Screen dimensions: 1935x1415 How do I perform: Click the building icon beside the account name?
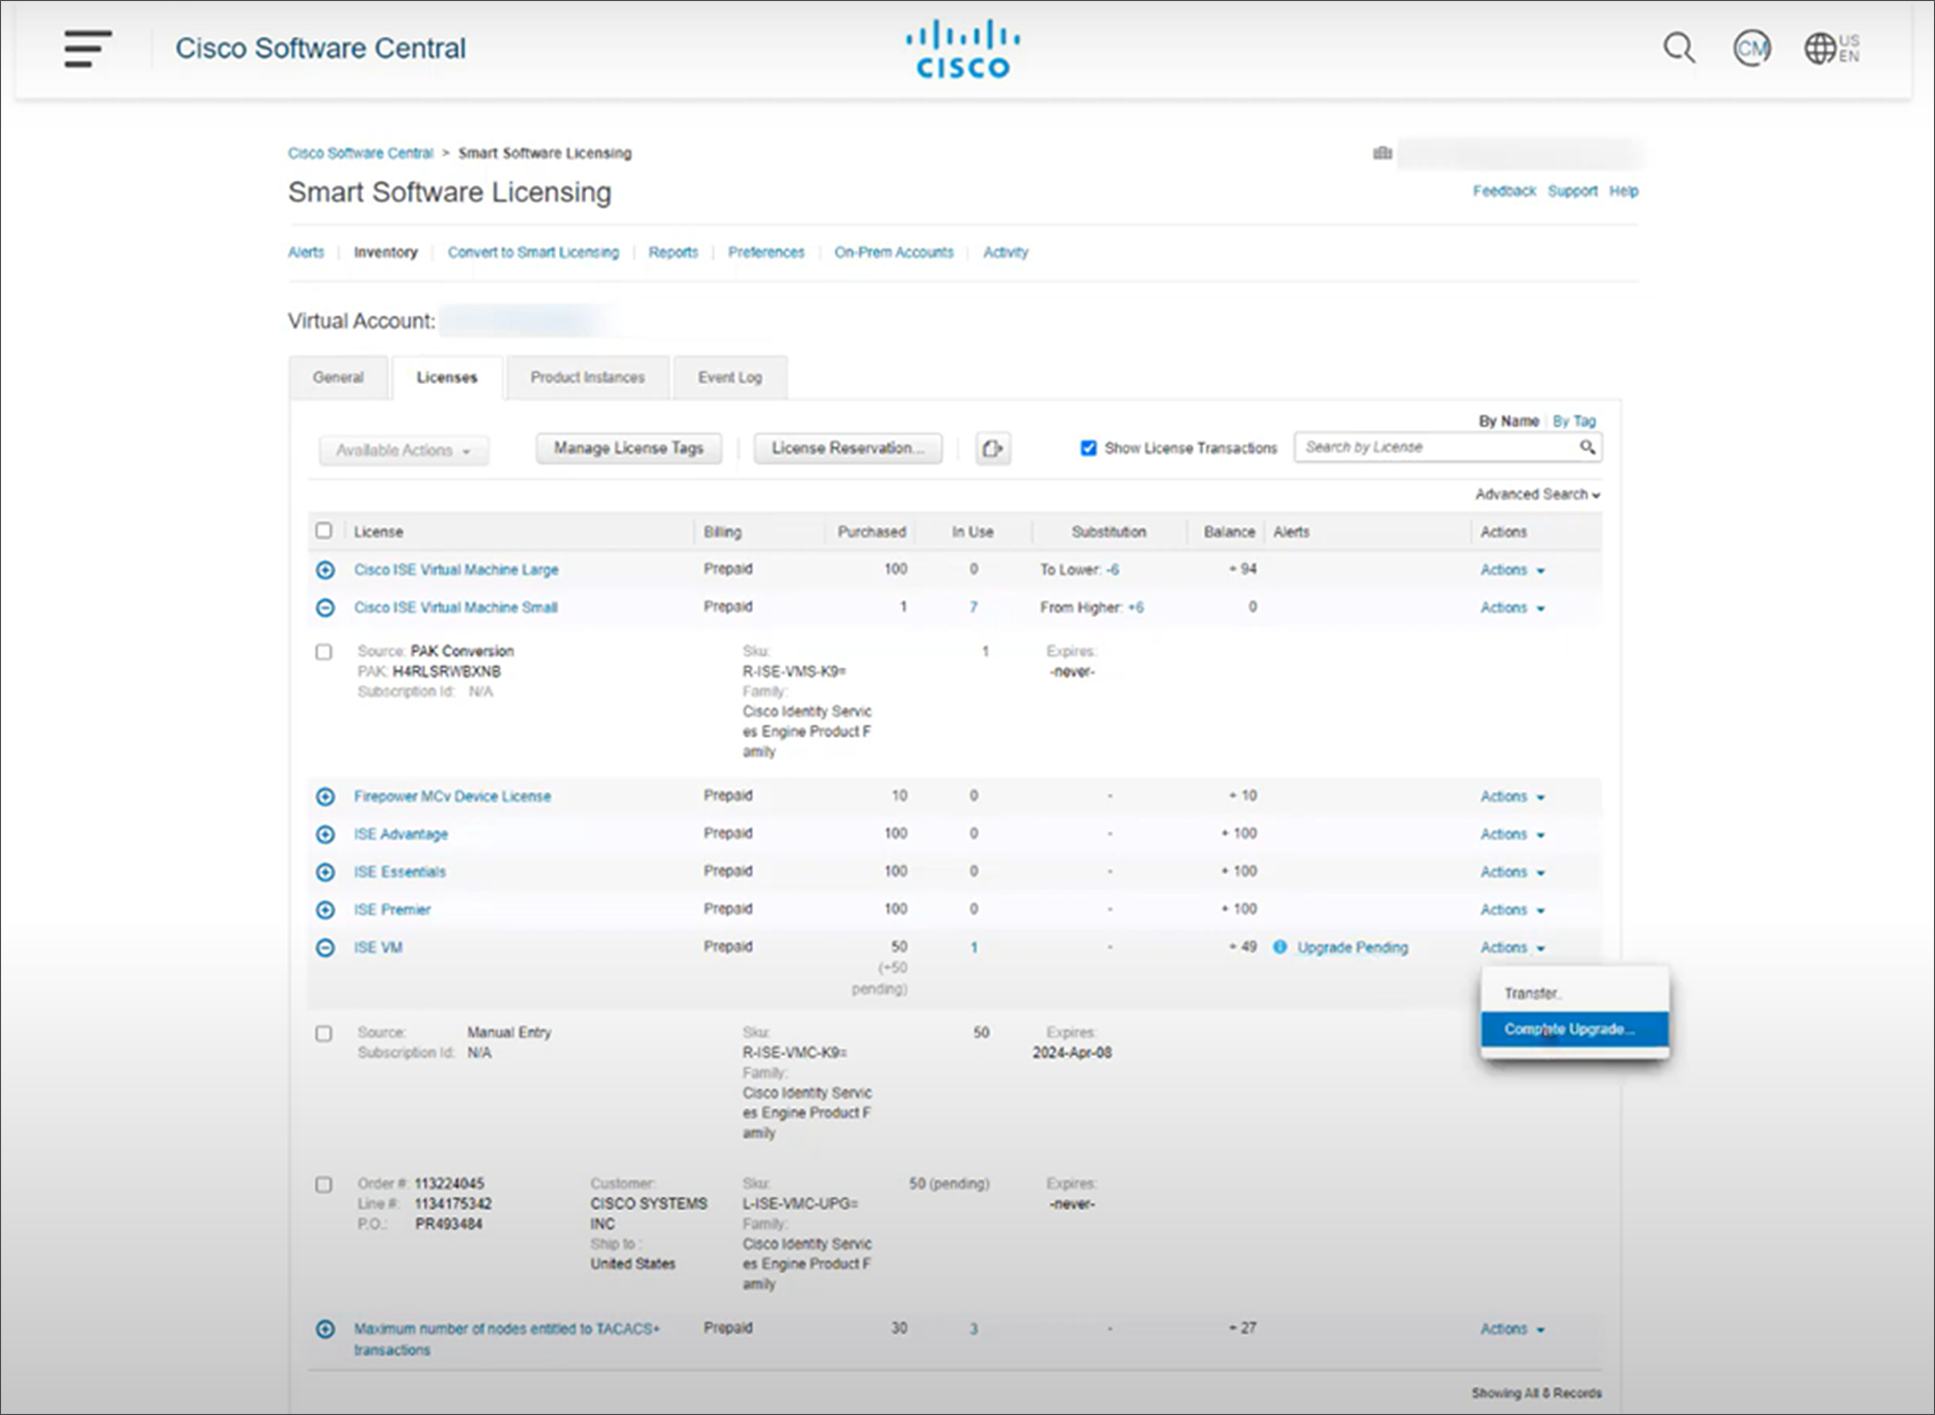1381,153
